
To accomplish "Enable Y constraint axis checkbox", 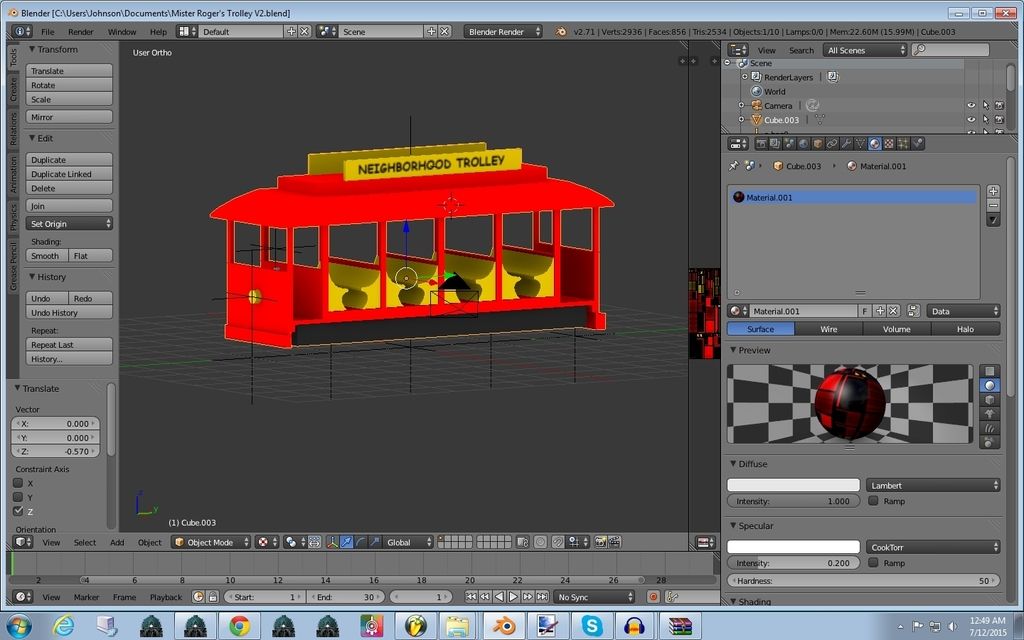I will [x=18, y=497].
